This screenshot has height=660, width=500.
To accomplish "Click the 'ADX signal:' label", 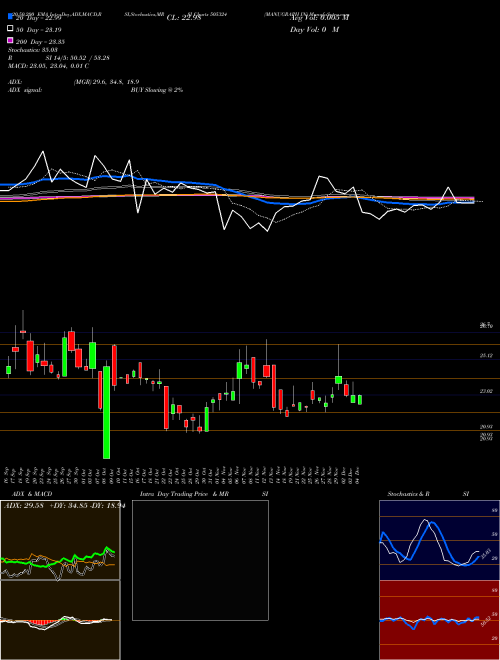I will pyautogui.click(x=25, y=90).
